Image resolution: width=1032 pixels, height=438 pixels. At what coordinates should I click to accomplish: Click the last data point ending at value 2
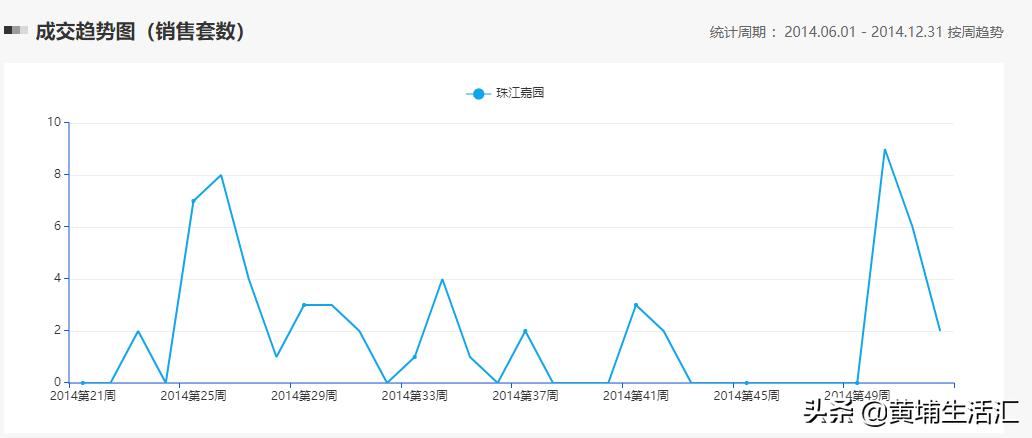tap(940, 331)
